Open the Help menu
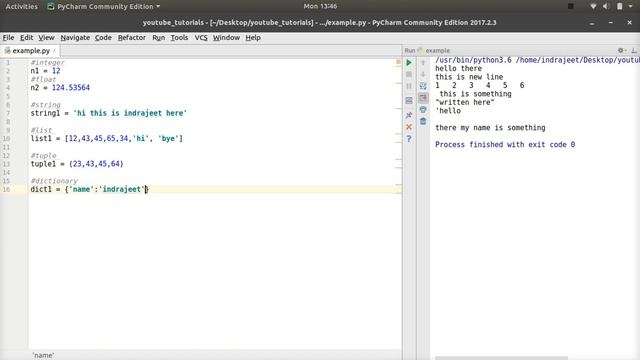The height and width of the screenshot is (360, 640). point(253,38)
